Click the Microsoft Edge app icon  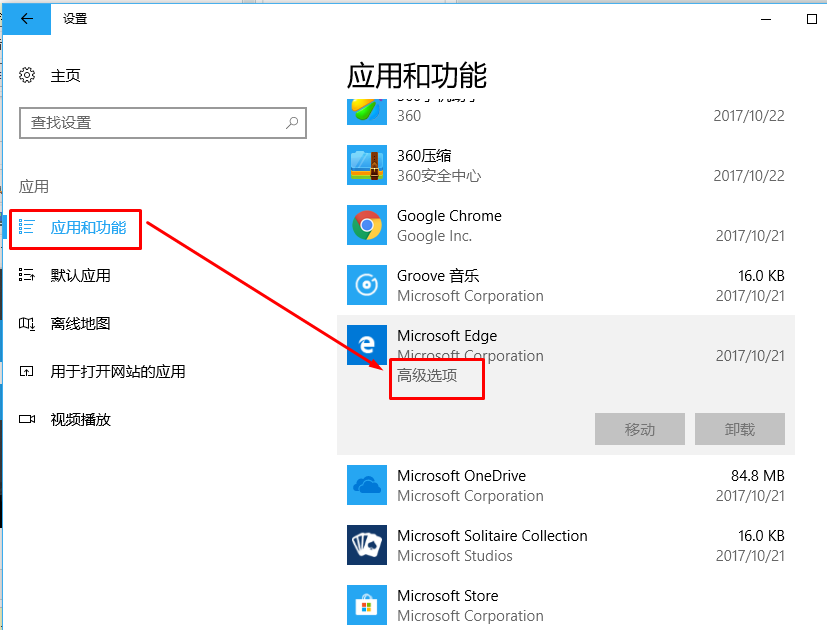[x=366, y=345]
